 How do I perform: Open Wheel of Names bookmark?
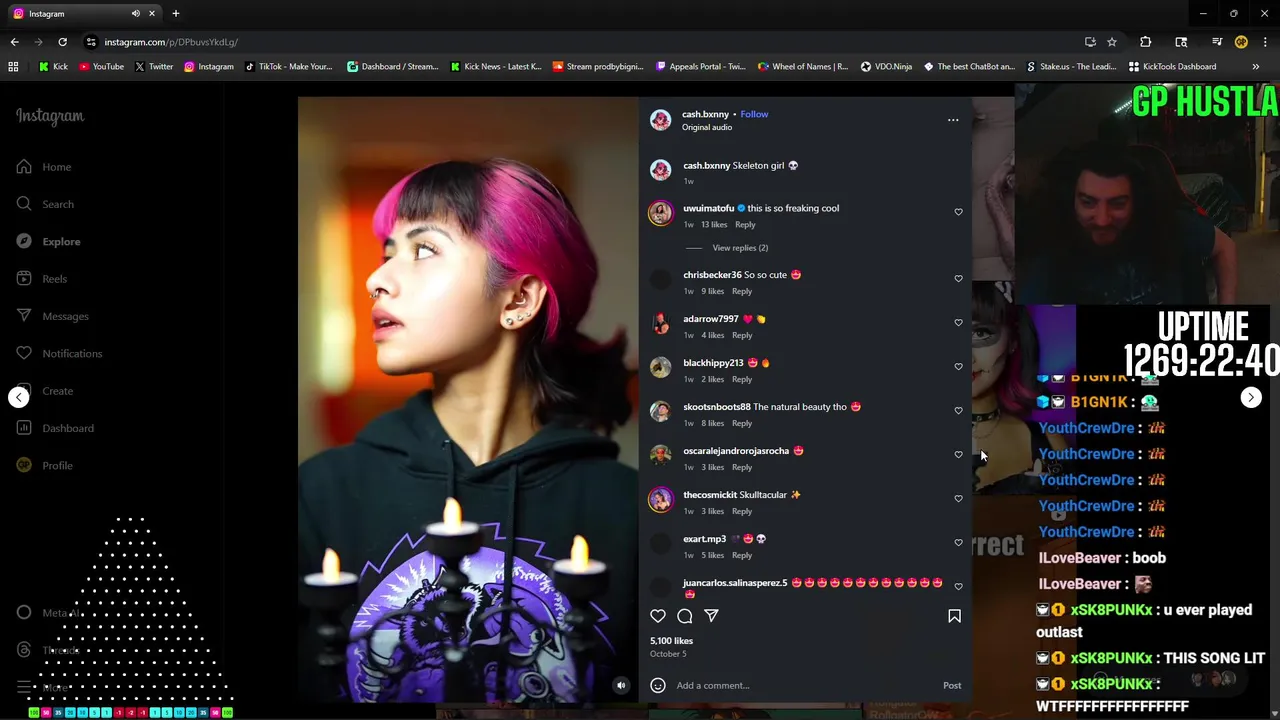[803, 67]
